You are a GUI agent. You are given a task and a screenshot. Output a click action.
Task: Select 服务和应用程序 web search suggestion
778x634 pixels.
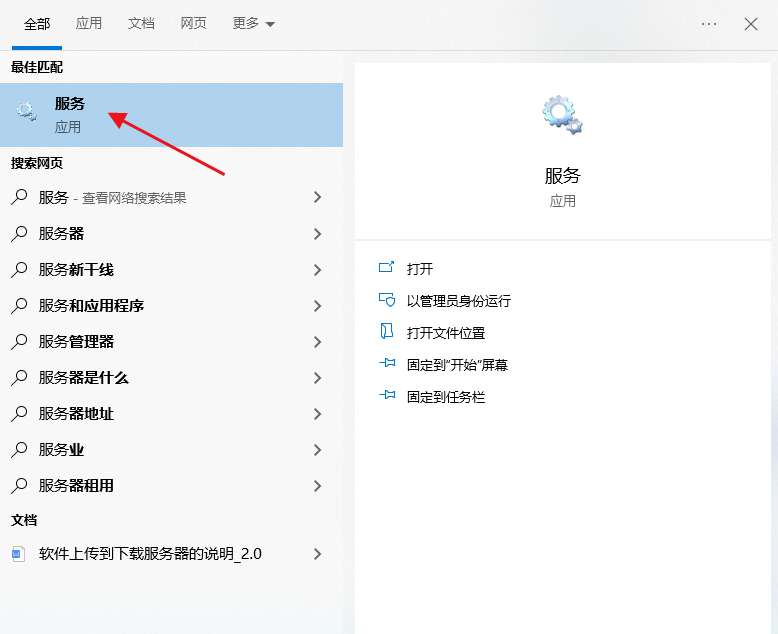(x=92, y=306)
